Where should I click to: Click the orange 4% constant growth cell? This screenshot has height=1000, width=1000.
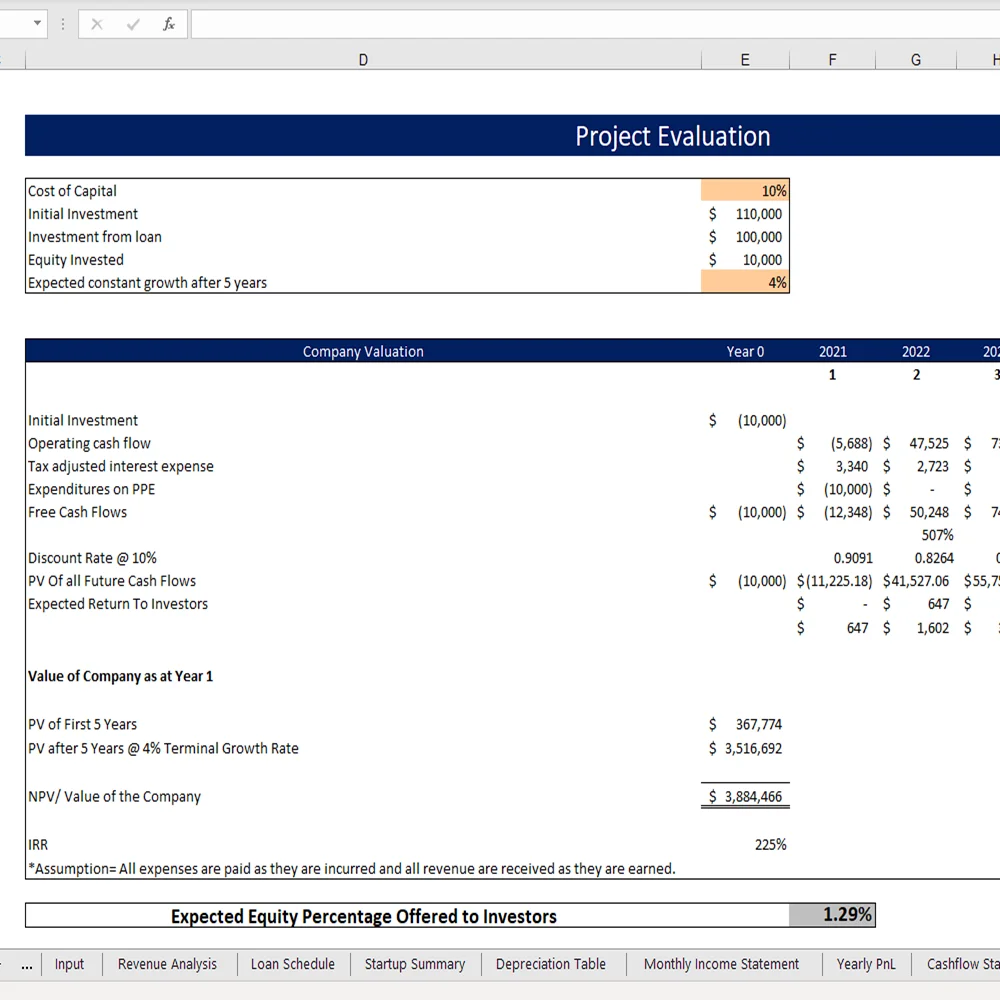[x=745, y=283]
